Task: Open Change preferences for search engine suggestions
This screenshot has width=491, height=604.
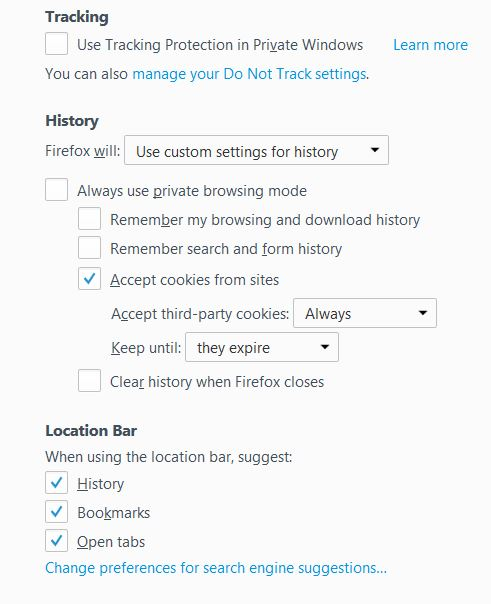Action: point(216,568)
